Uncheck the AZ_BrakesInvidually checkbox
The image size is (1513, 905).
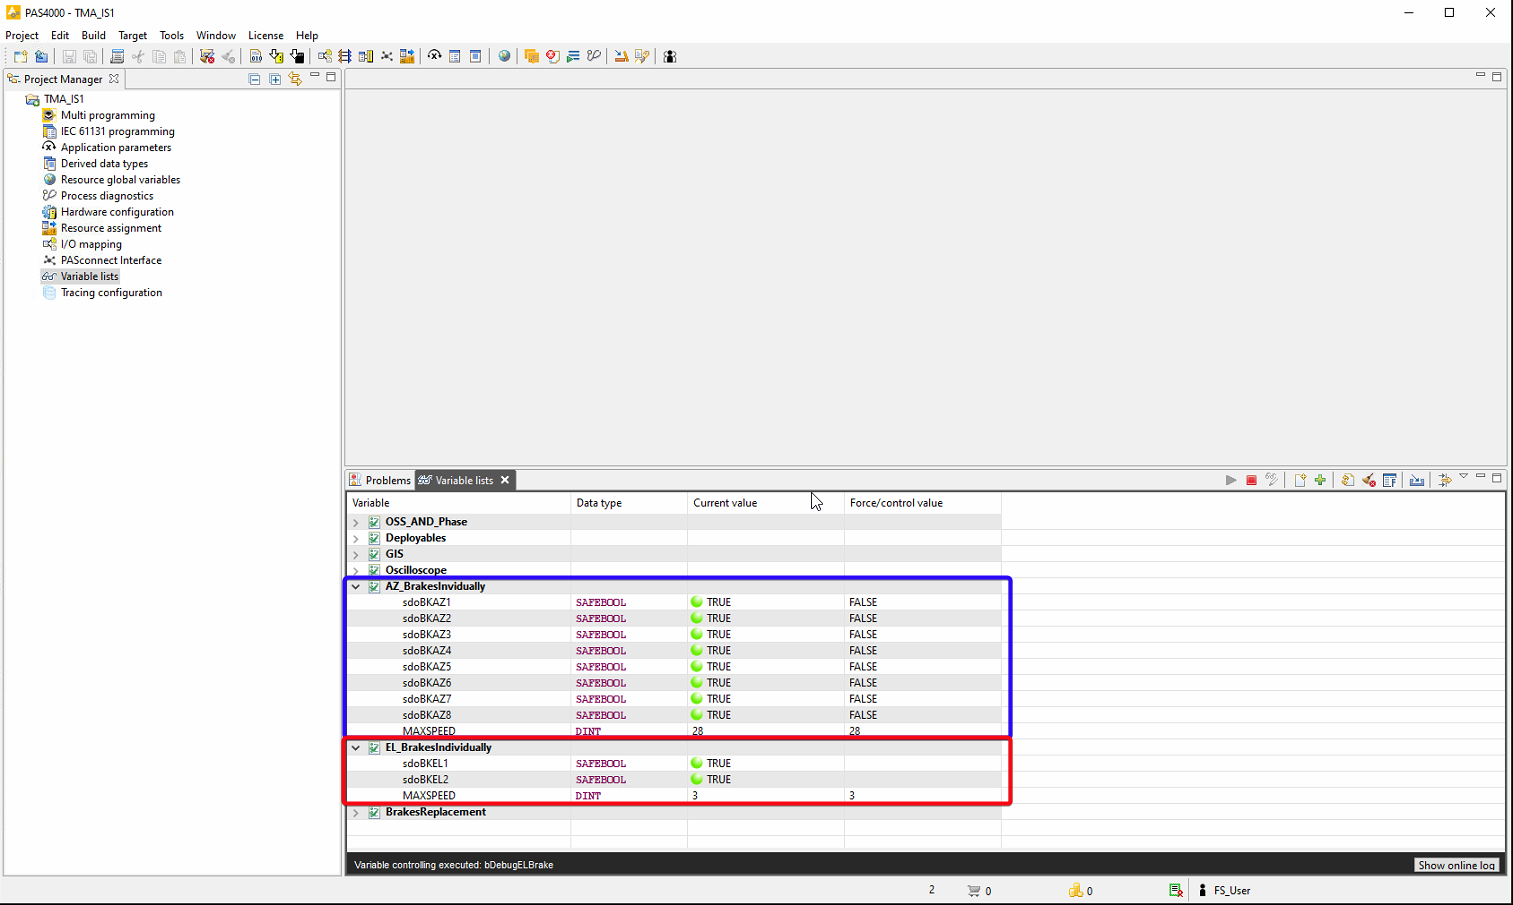(374, 587)
